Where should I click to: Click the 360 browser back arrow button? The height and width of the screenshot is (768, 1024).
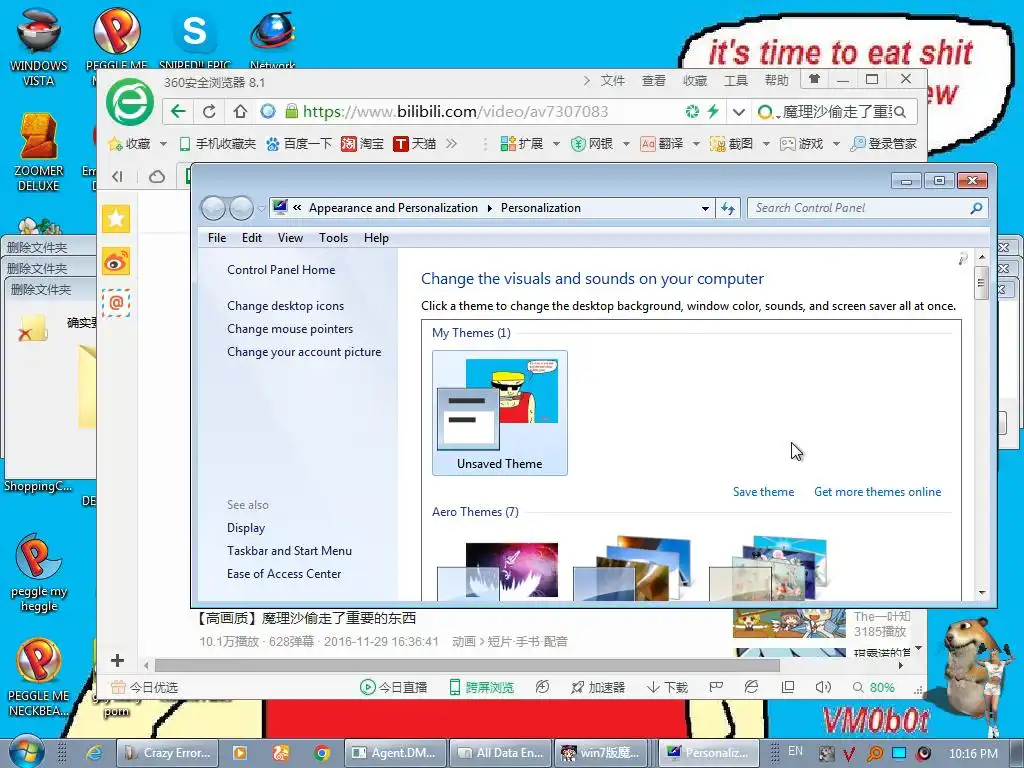click(x=178, y=112)
